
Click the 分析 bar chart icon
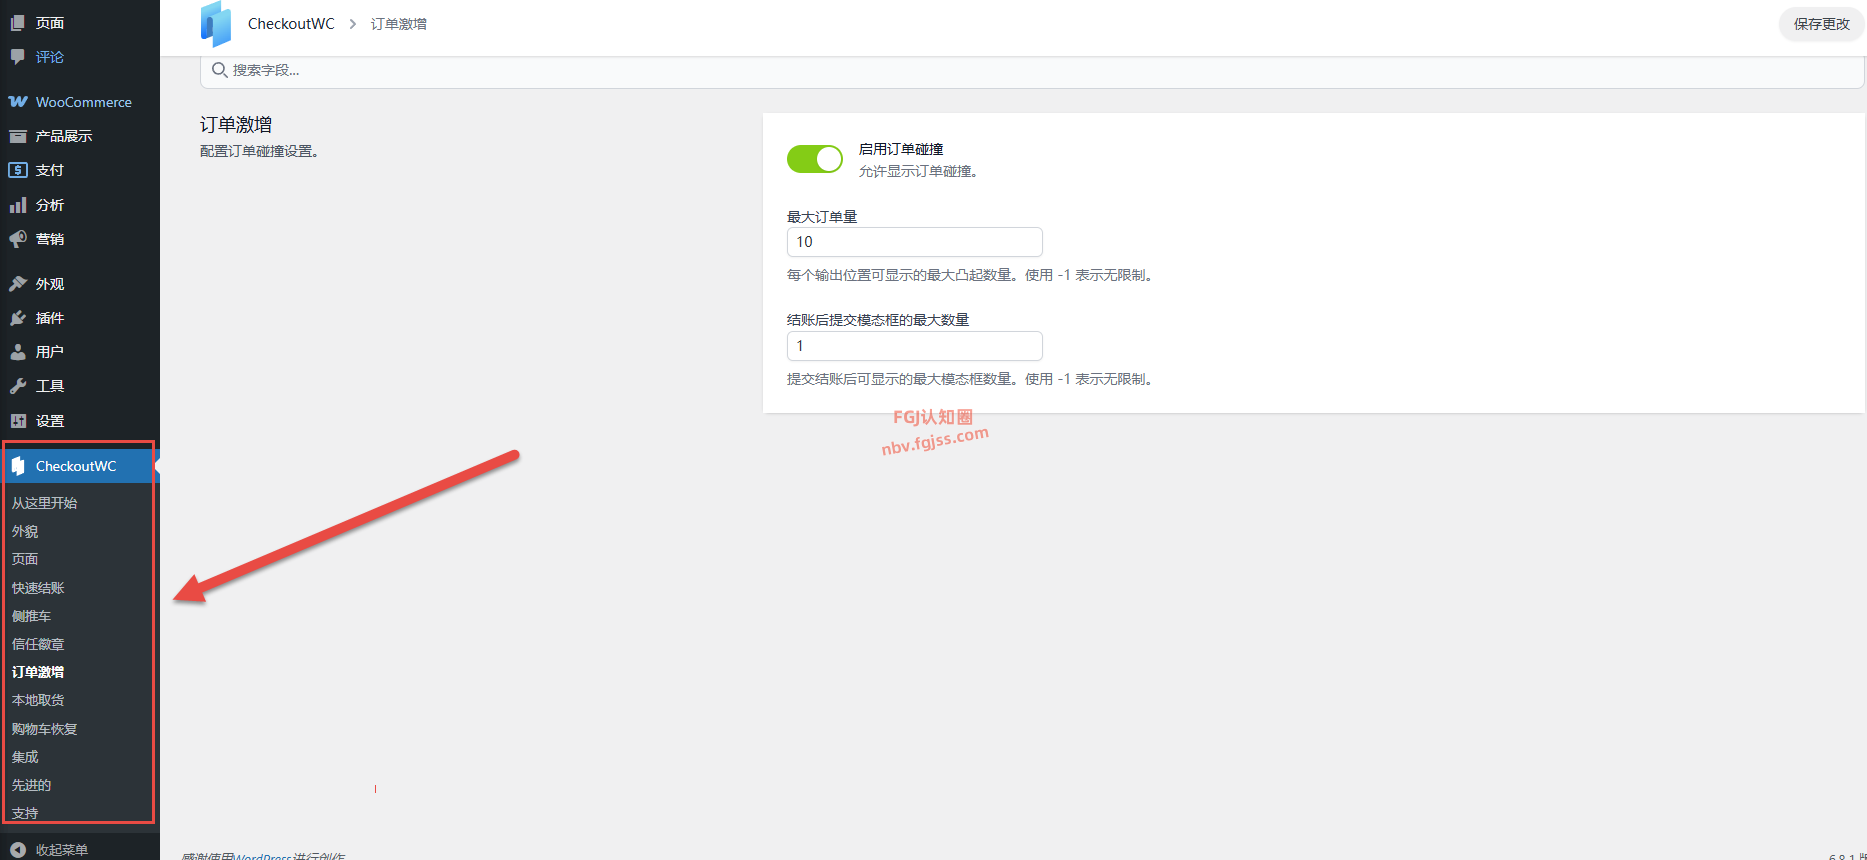pyautogui.click(x=18, y=205)
